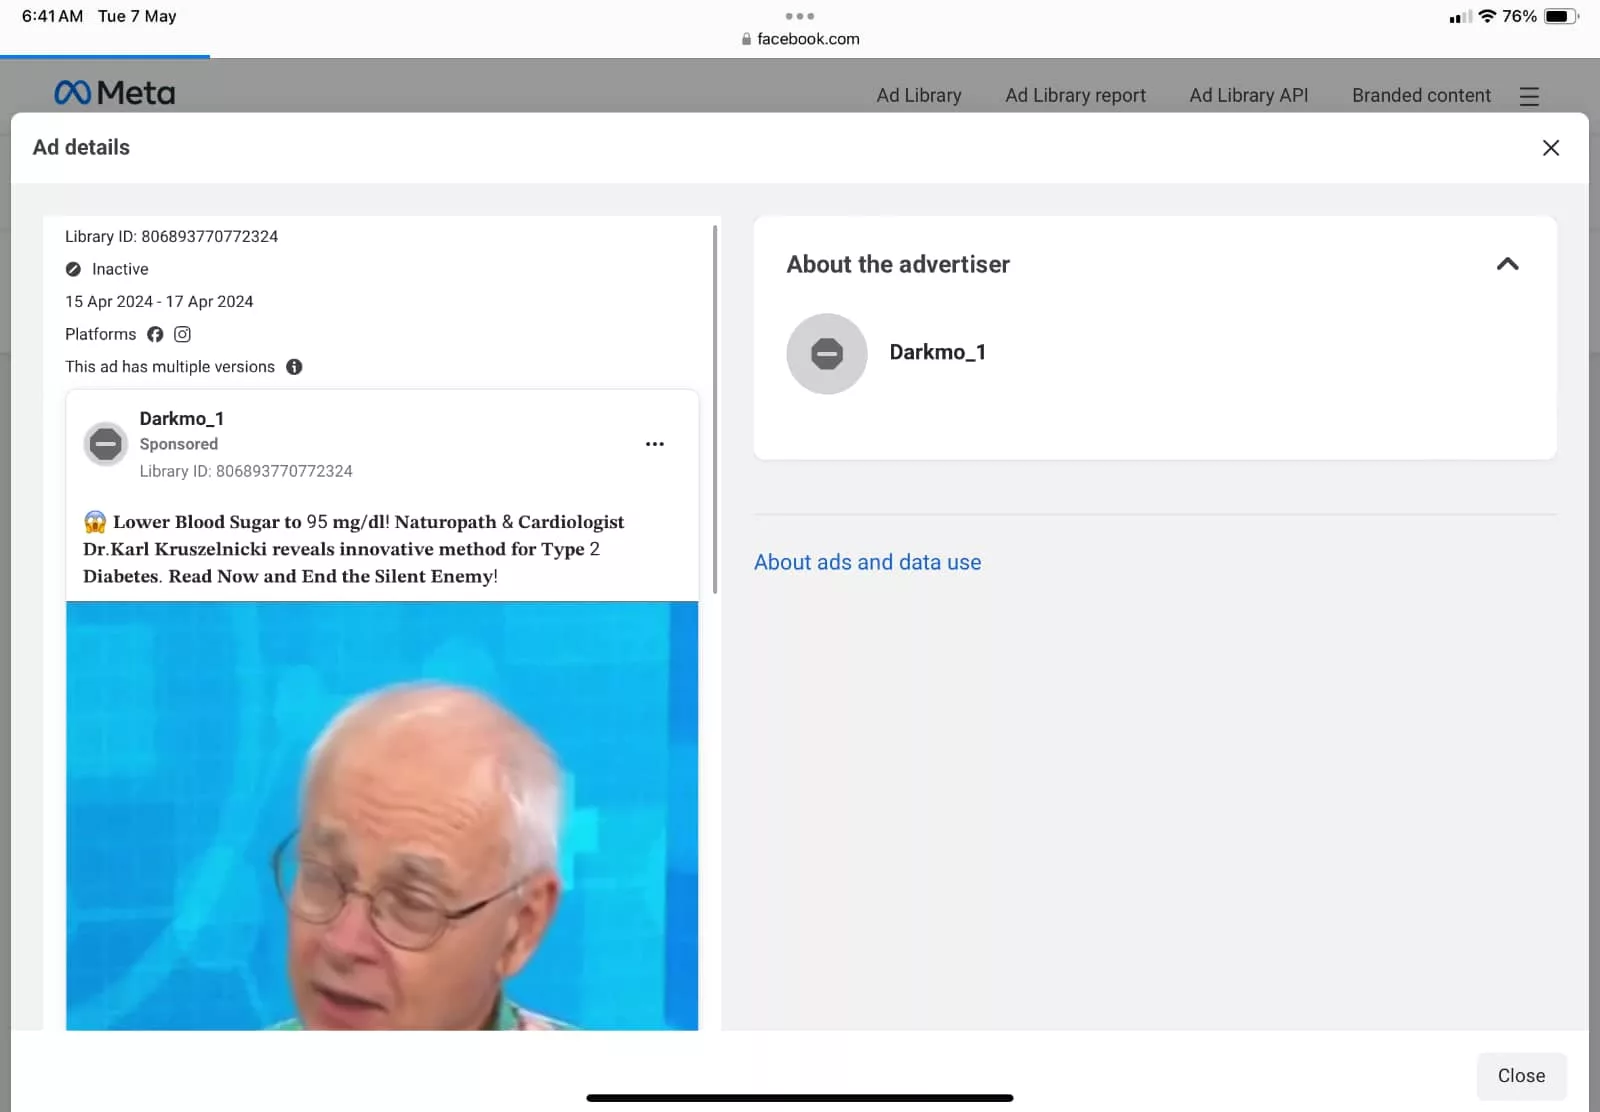Open Branded content section
This screenshot has width=1600, height=1112.
point(1420,95)
